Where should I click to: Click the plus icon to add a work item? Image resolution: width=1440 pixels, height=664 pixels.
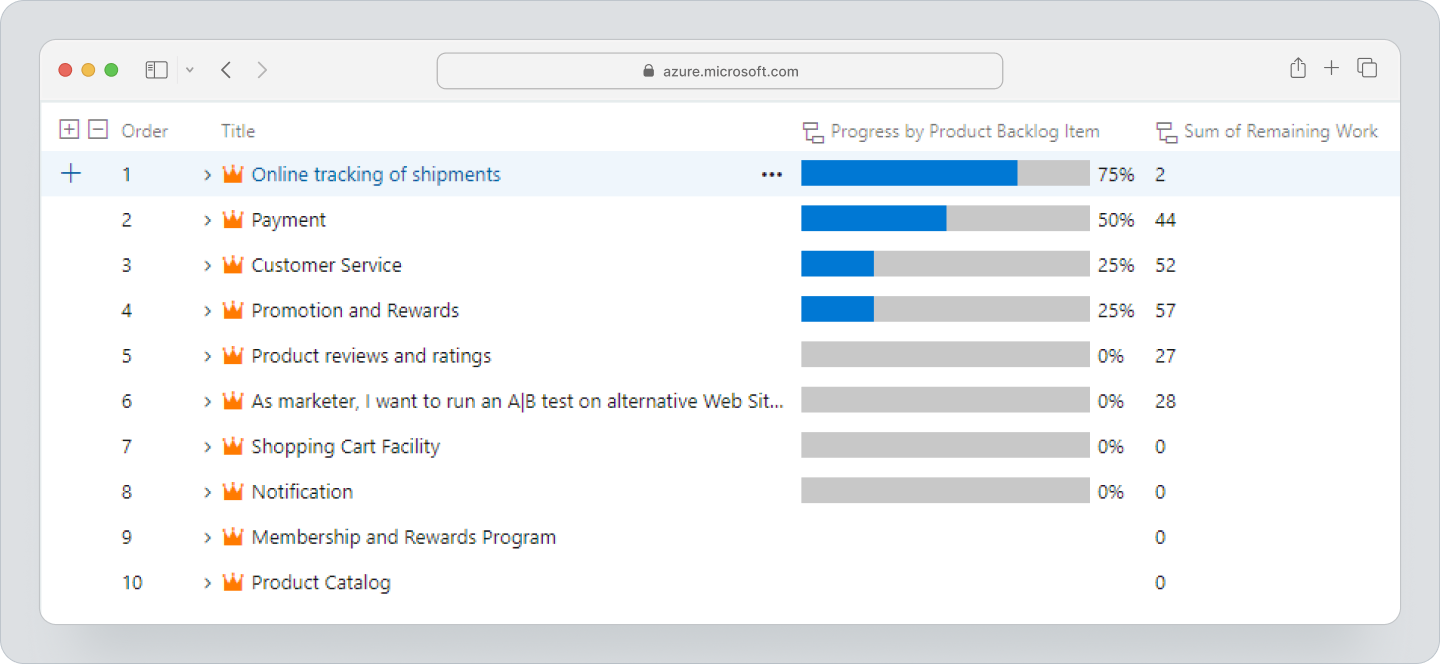pyautogui.click(x=71, y=173)
